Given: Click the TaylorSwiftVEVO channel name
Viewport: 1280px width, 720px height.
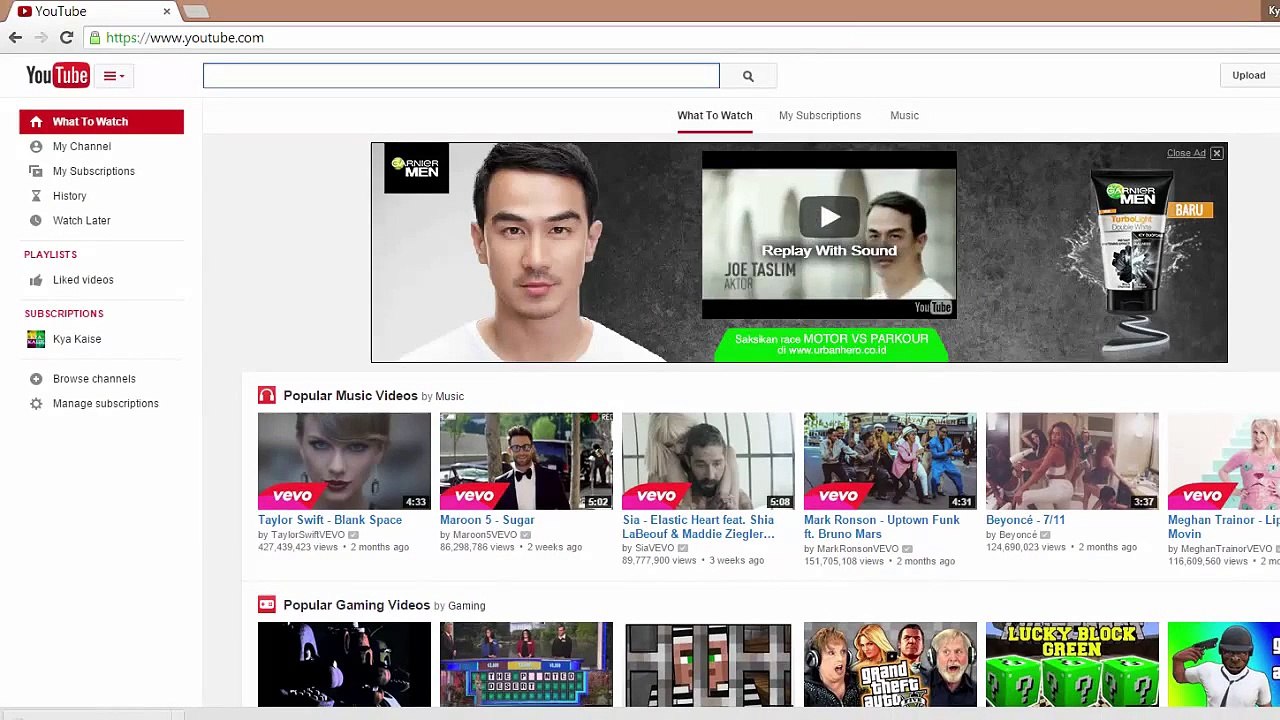Looking at the screenshot, I should (x=308, y=535).
